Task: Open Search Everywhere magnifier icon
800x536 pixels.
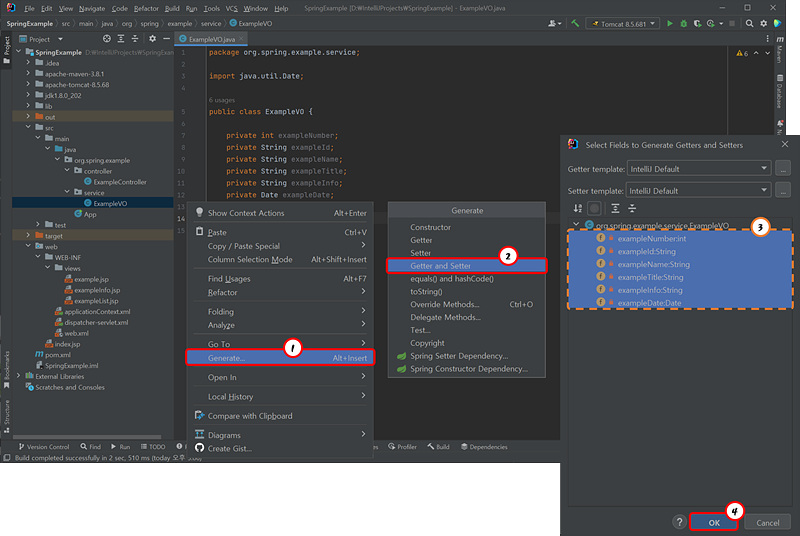Action: (749, 23)
